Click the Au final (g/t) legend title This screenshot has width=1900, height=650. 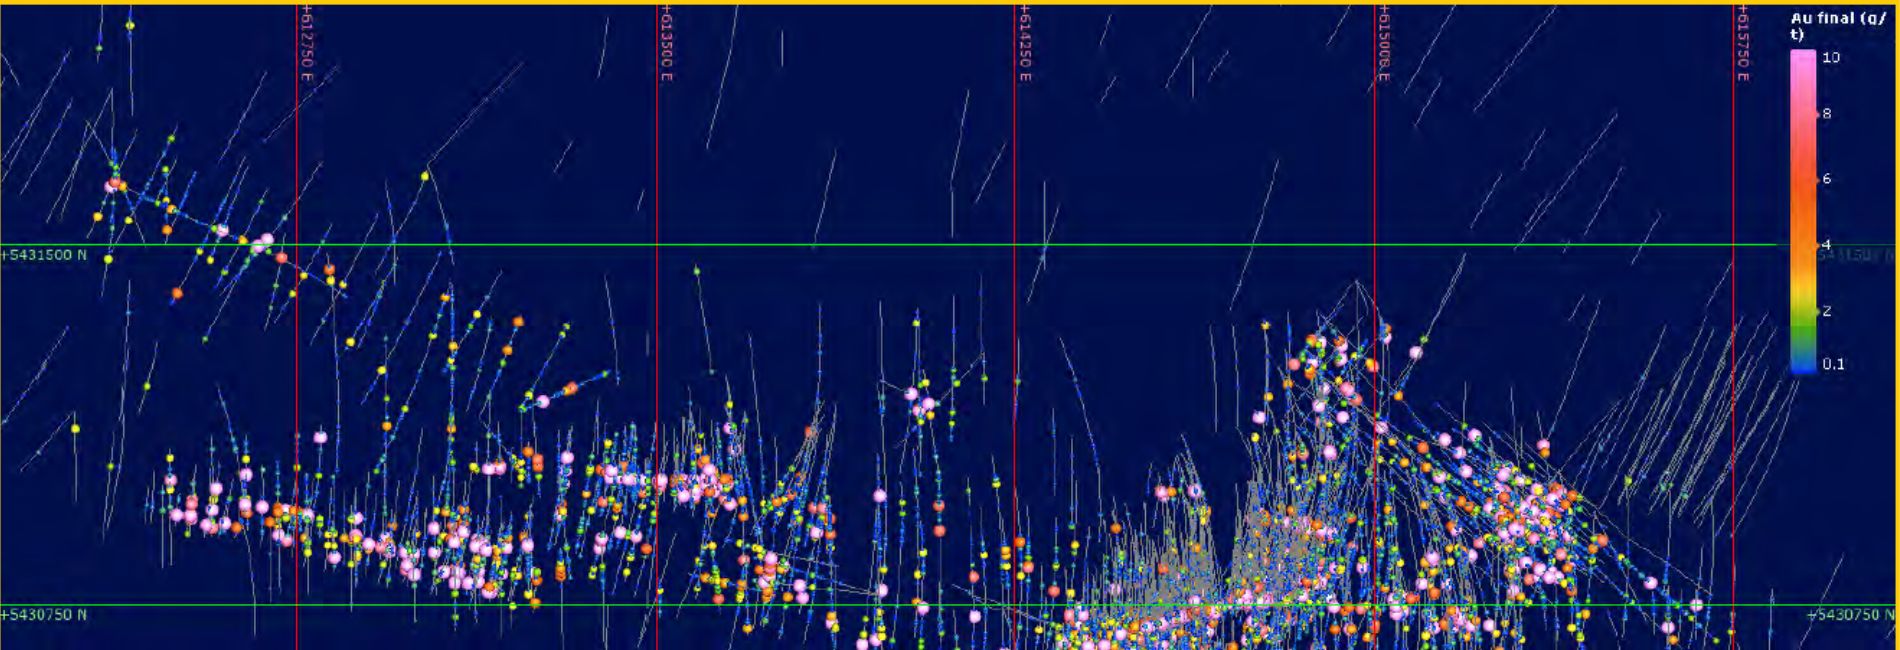(x=1838, y=26)
